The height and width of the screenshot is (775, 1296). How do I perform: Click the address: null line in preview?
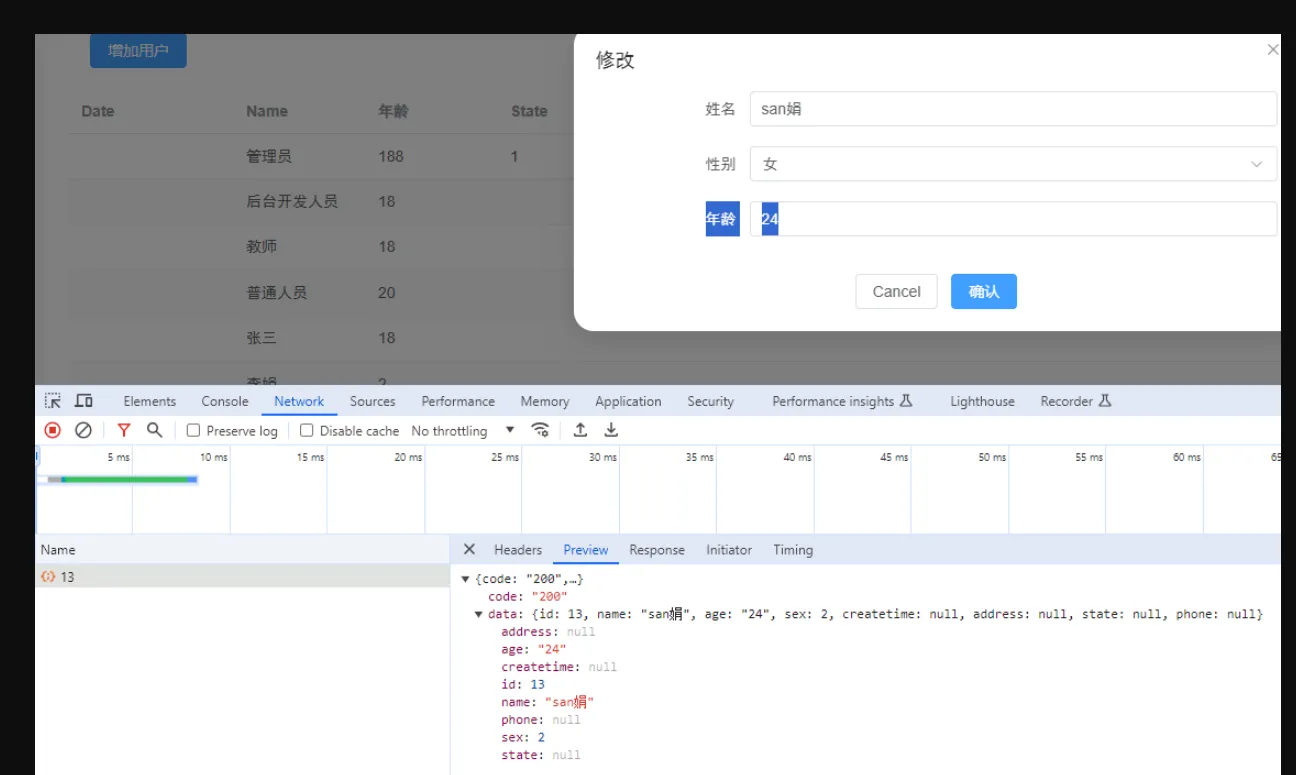click(548, 631)
